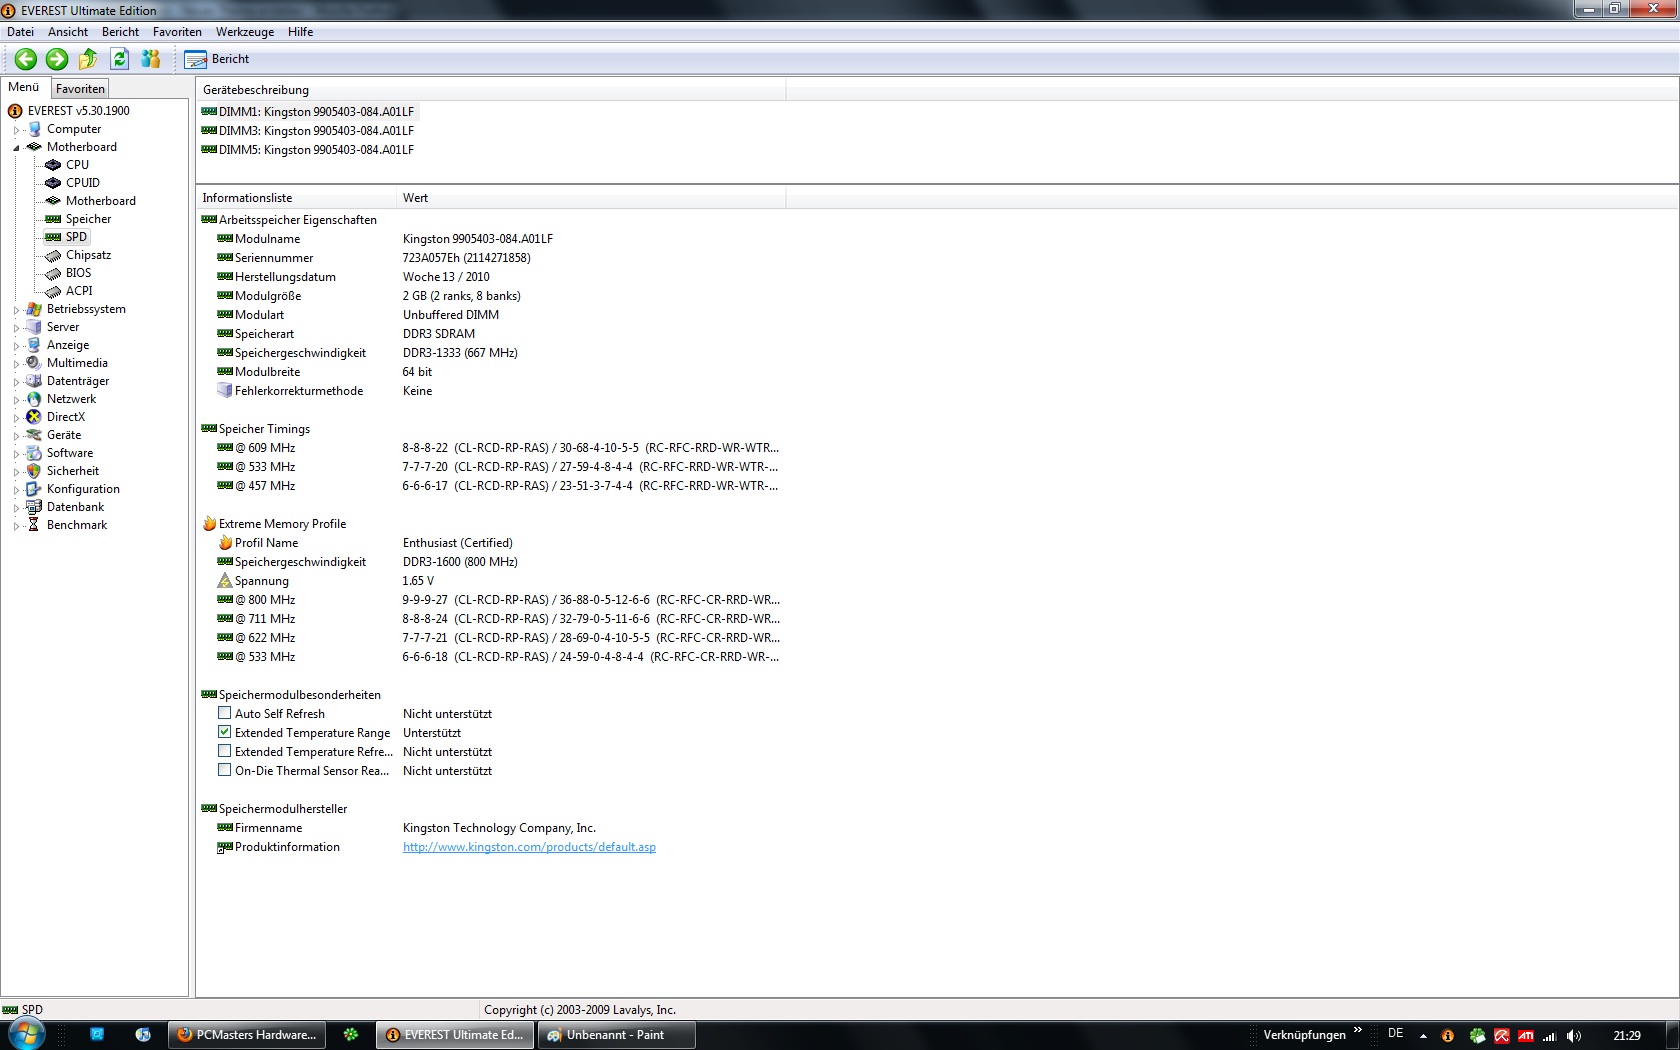Click the green Back arrow toolbar icon

[26, 59]
